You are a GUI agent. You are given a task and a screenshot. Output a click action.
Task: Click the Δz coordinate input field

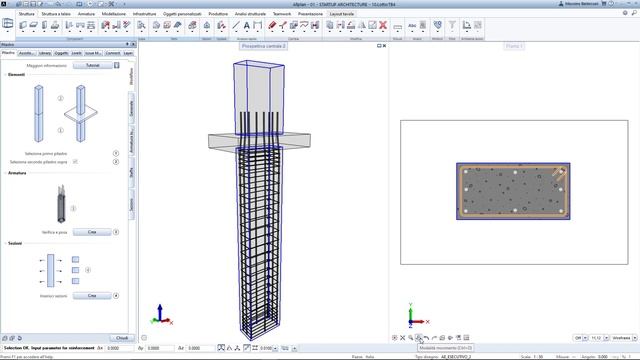tap(201, 348)
